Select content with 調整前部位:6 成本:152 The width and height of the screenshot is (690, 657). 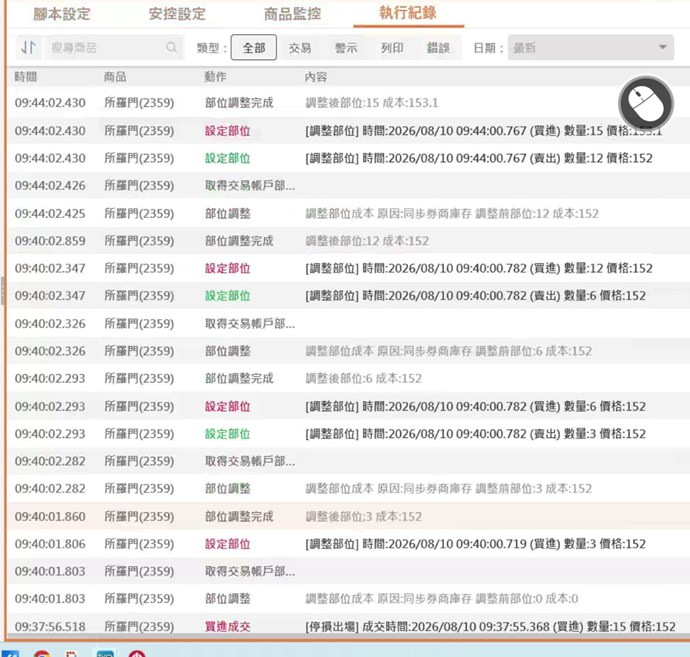point(448,351)
